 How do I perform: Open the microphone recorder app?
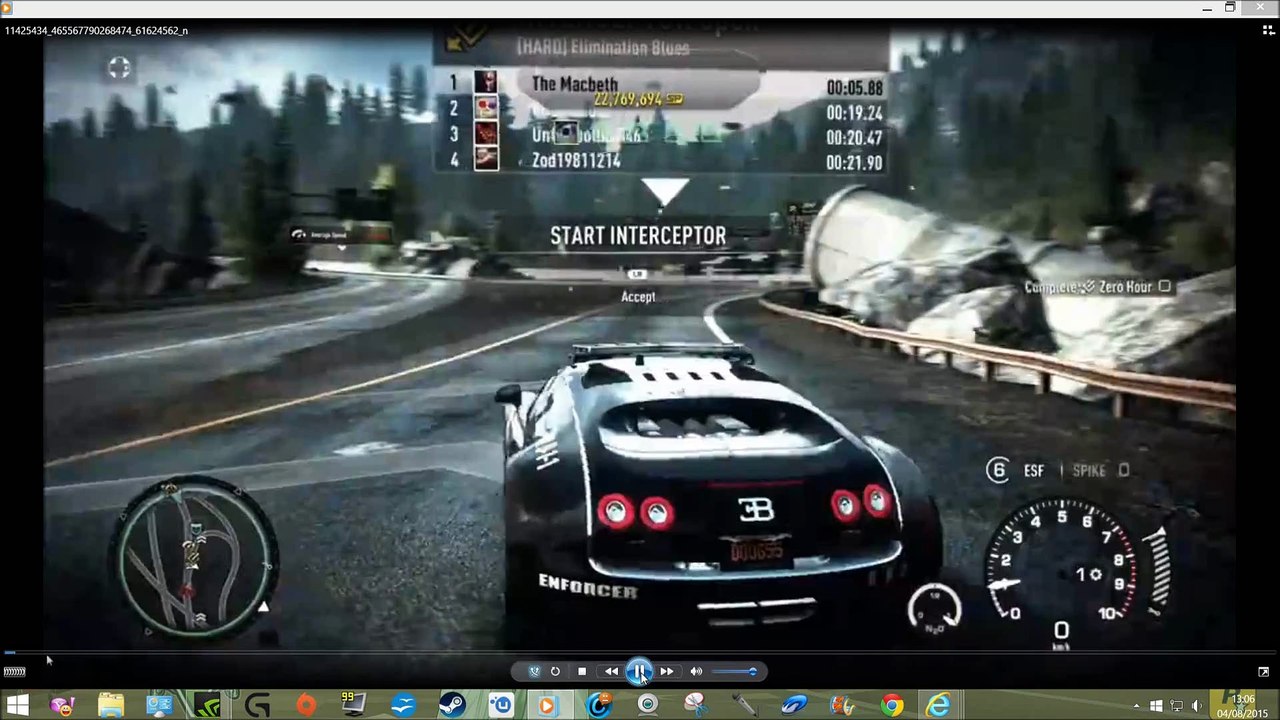pyautogui.click(x=745, y=707)
